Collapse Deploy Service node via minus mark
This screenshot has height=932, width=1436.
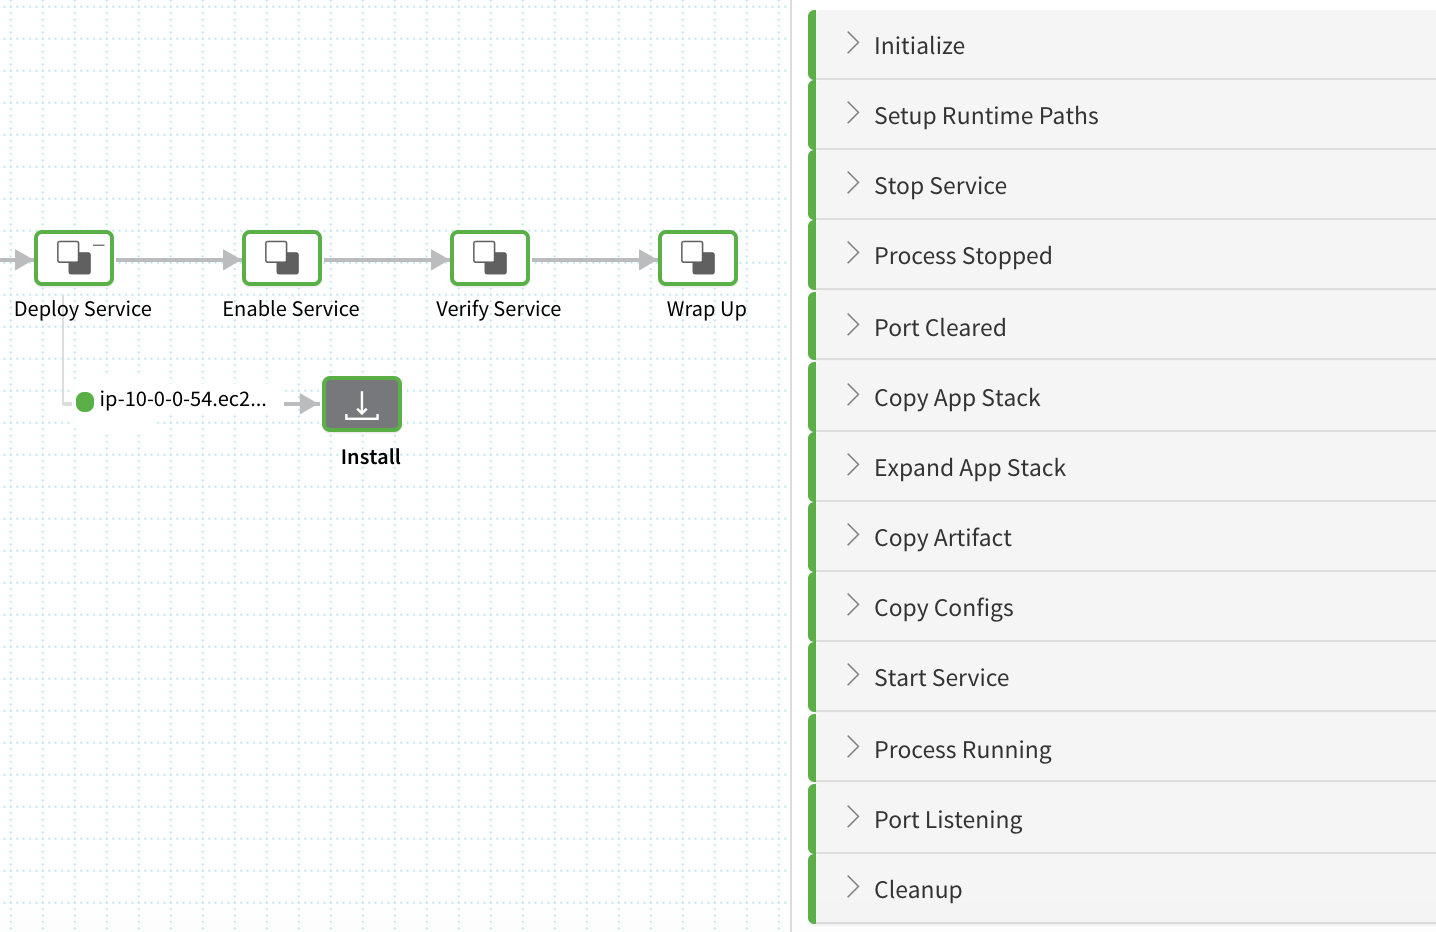point(99,244)
